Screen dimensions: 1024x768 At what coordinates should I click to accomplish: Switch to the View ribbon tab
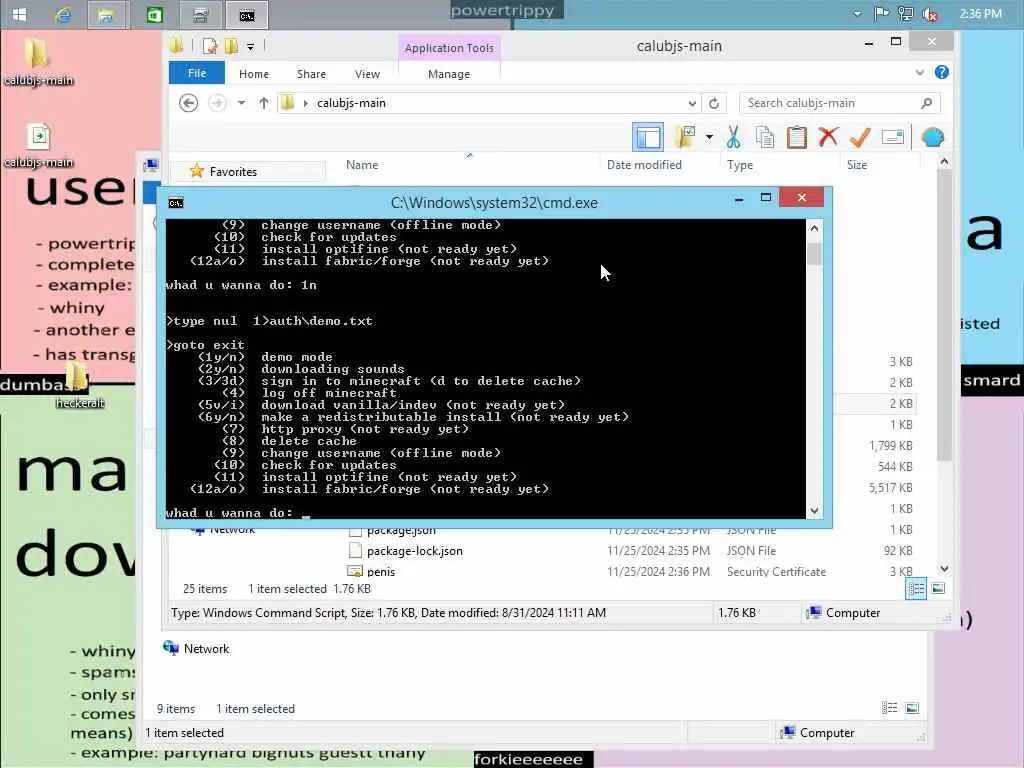[x=367, y=74]
